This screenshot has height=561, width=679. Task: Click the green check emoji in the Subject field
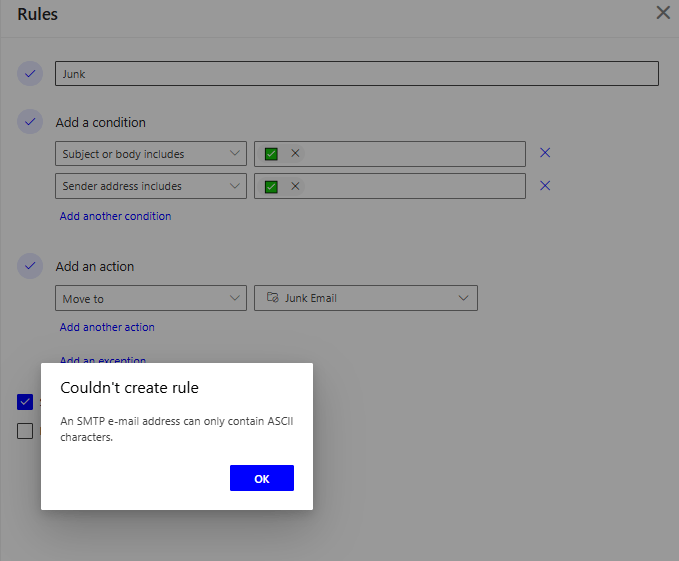coord(271,154)
